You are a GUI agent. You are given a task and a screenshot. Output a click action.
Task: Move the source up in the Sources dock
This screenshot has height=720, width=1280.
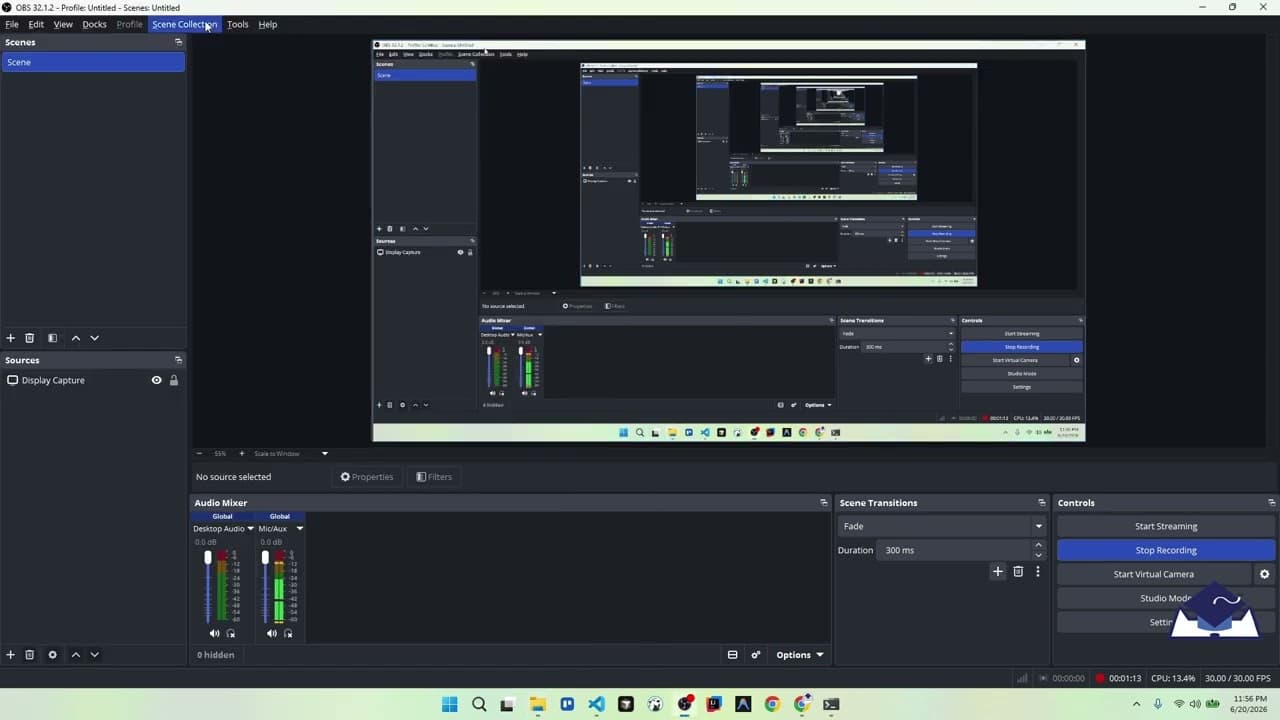tap(76, 655)
